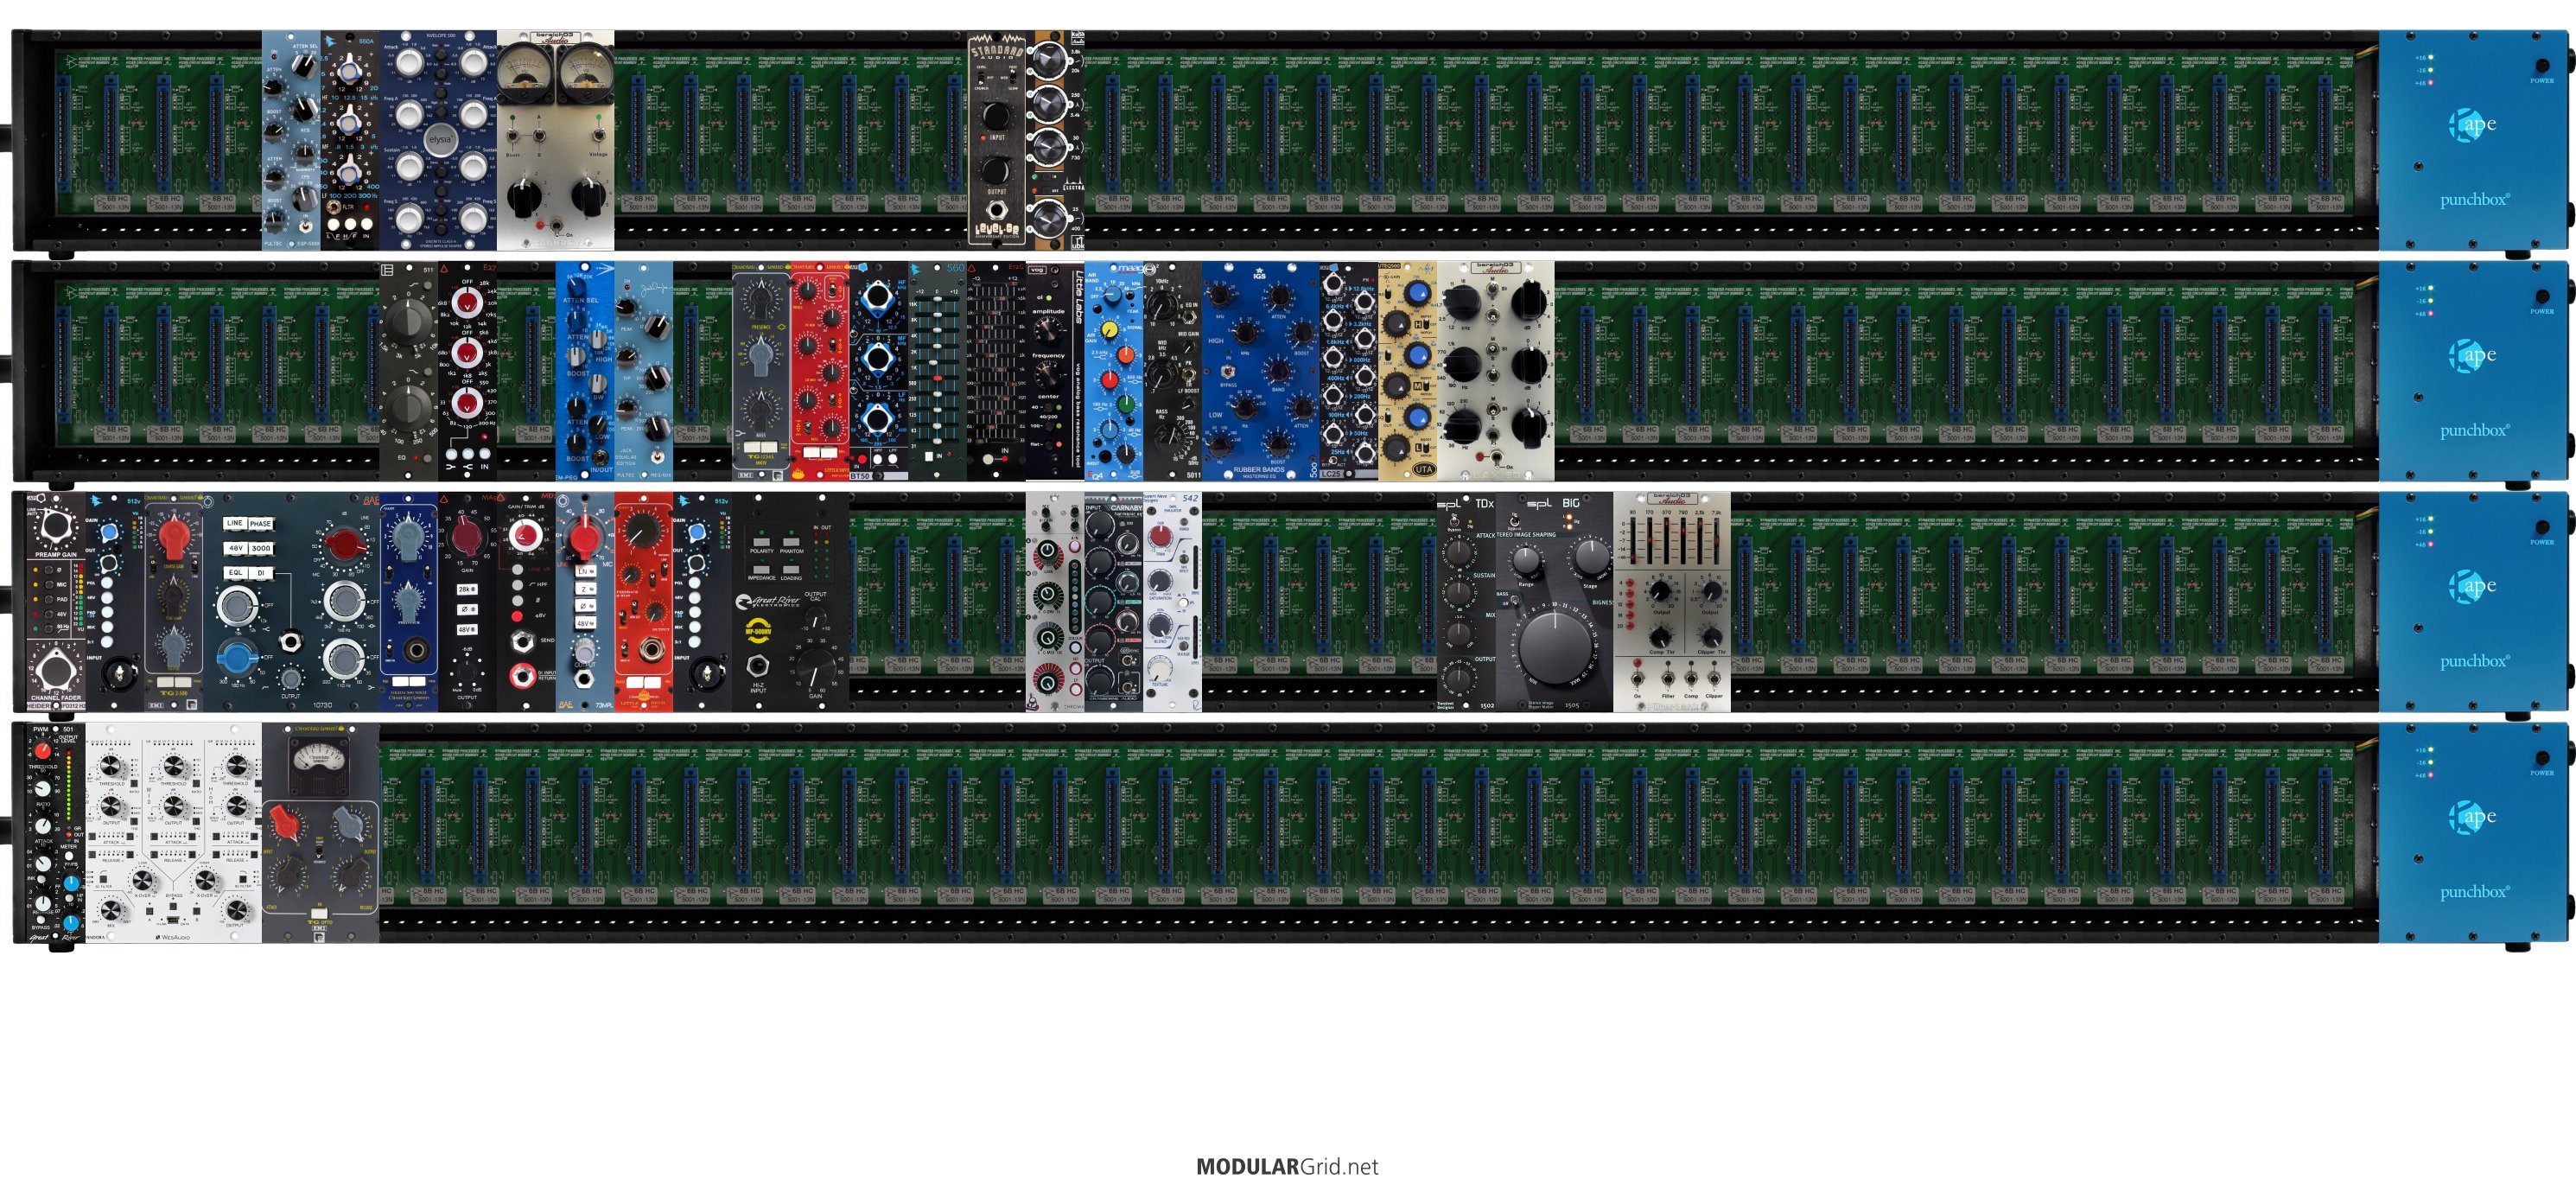2576x1185 pixels.
Task: Toggle the BASS switch on SPL BiG
Action: 1516,600
